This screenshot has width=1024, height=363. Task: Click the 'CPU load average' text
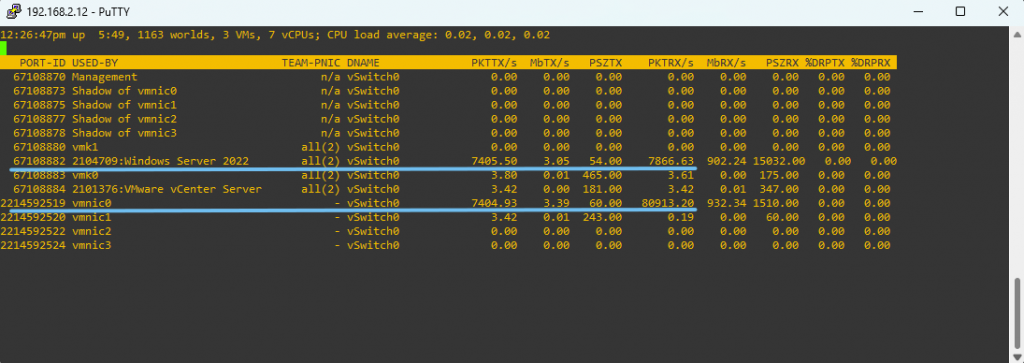point(382,35)
